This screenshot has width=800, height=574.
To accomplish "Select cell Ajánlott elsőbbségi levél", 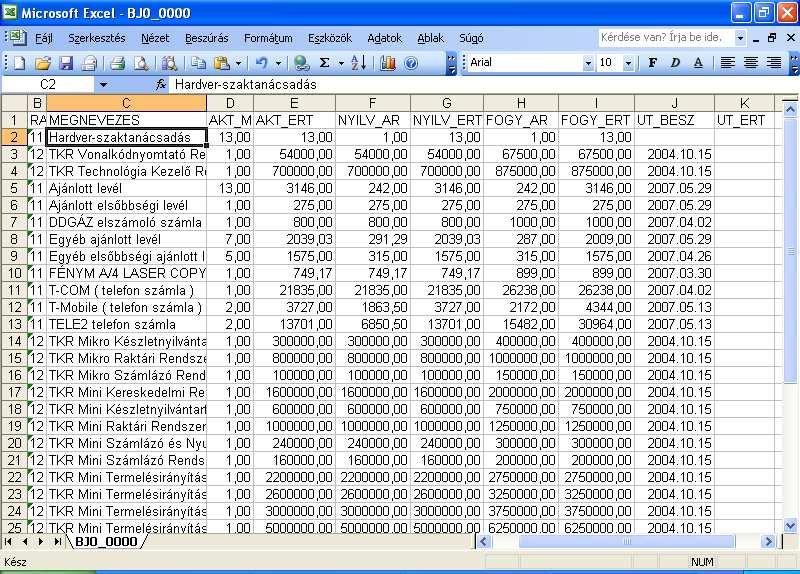I will click(127, 205).
